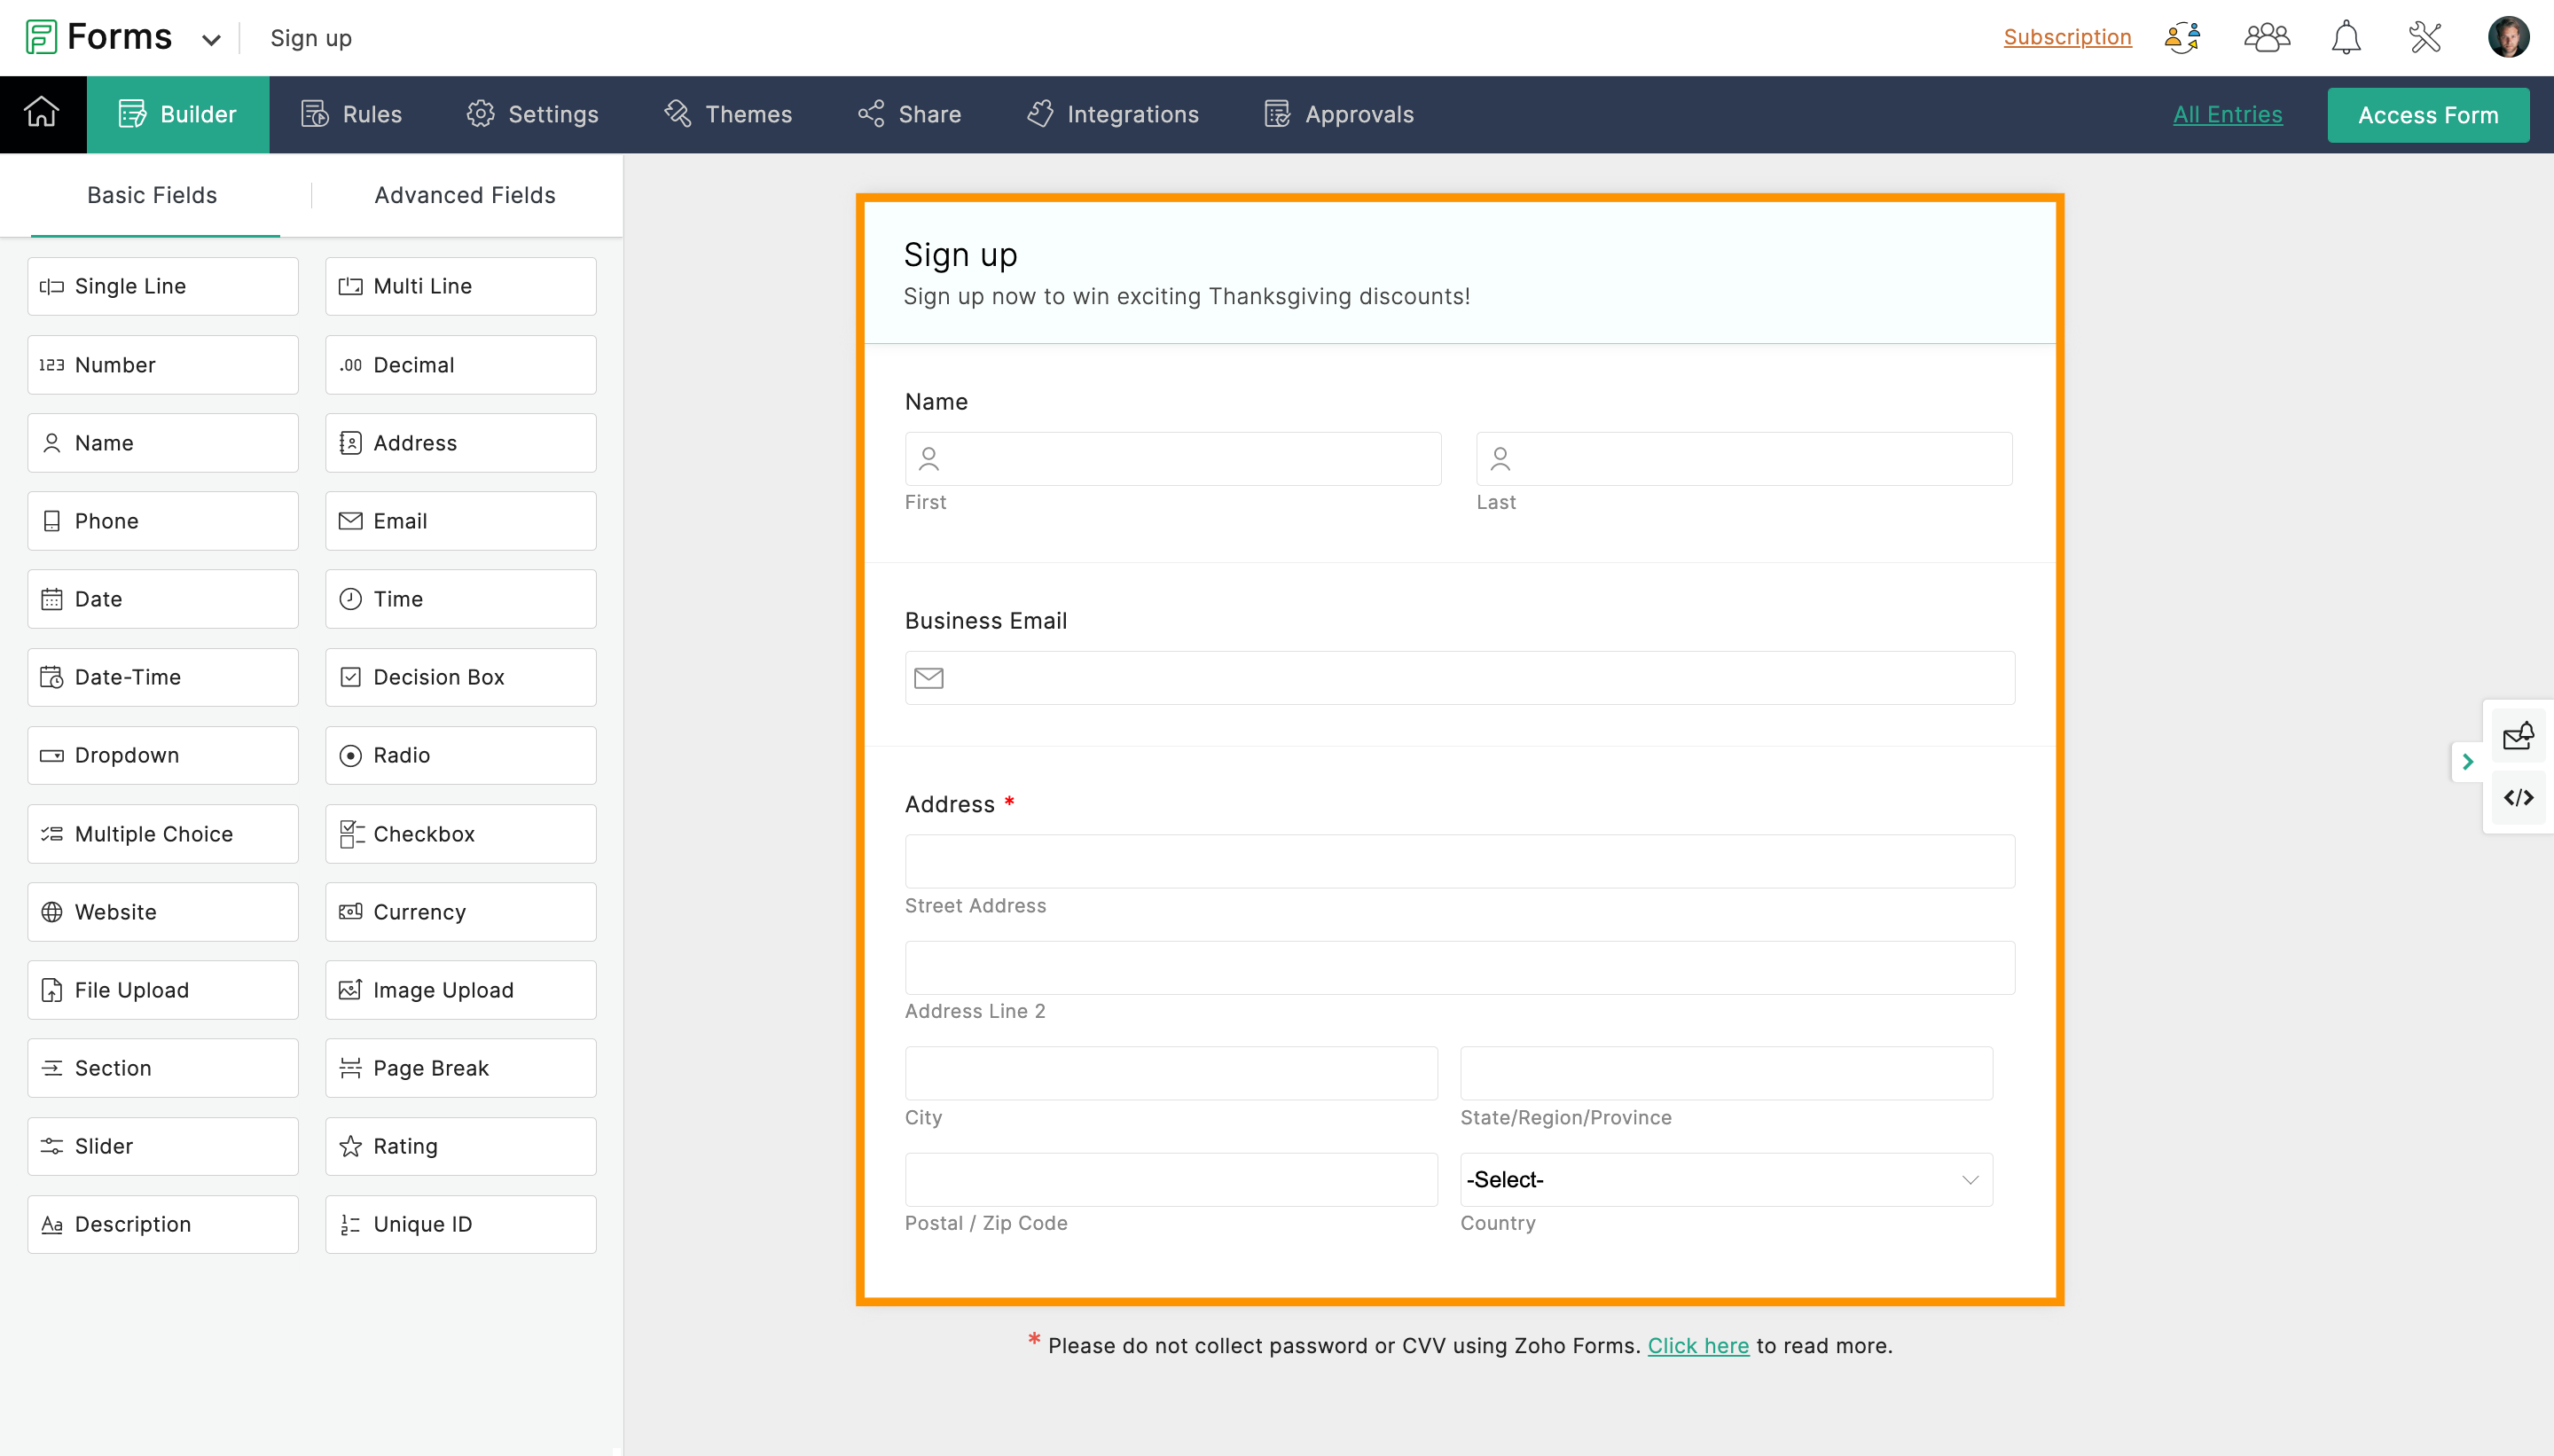Viewport: 2554px width, 1456px height.
Task: Open the Country -Select- dropdown
Action: 1723,1179
